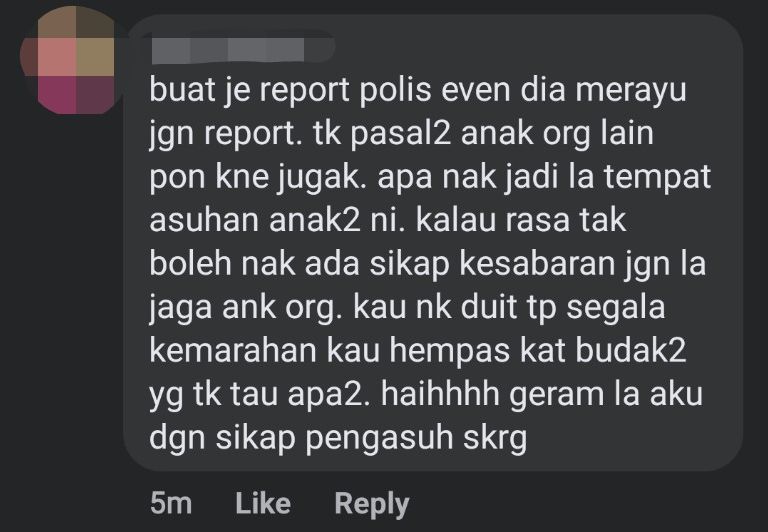The width and height of the screenshot is (768, 532).
Task: Click the word "pasal2" in the comment
Action: point(401,134)
